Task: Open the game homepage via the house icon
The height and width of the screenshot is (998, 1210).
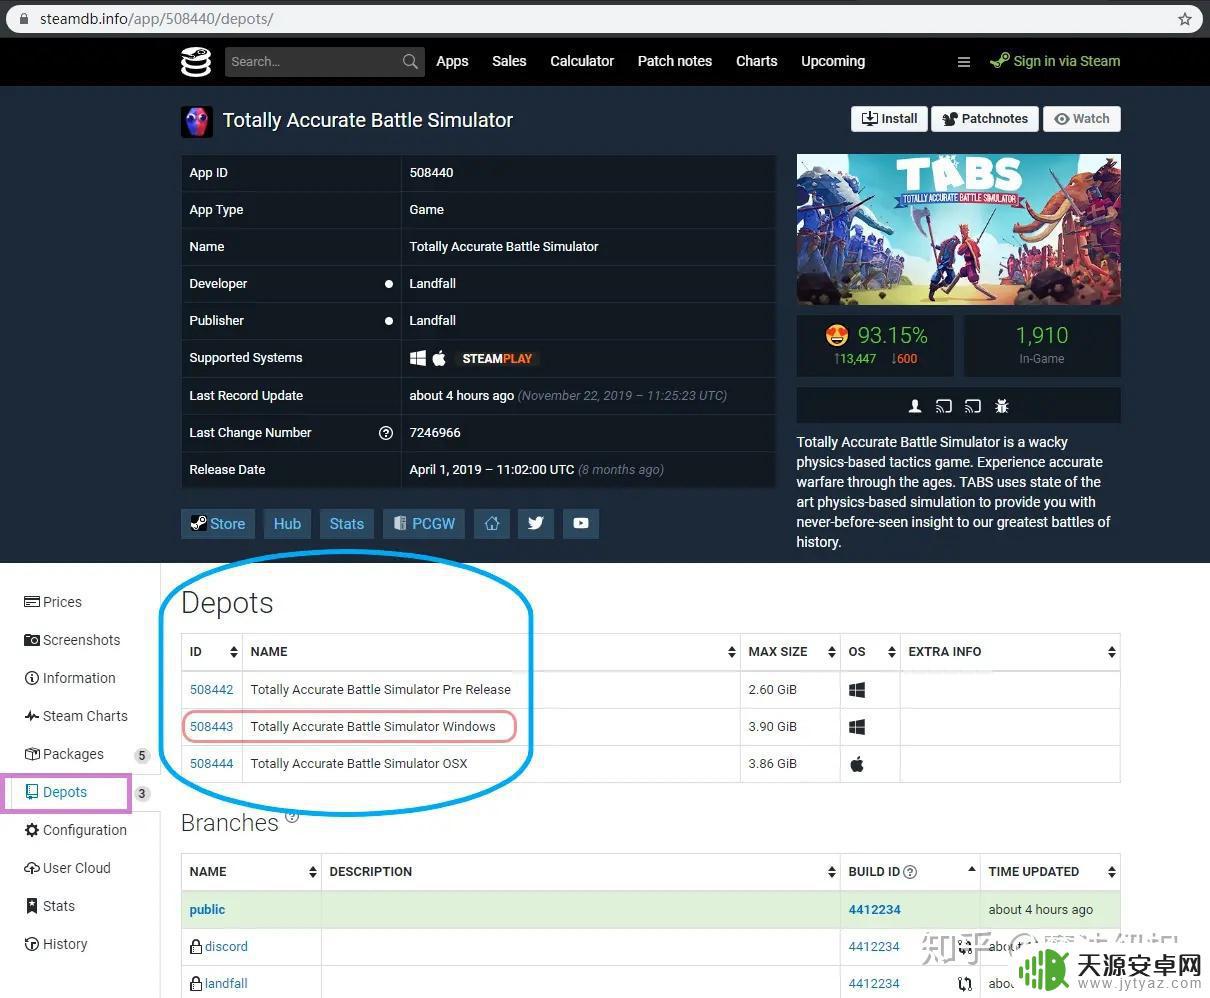Action: click(492, 523)
